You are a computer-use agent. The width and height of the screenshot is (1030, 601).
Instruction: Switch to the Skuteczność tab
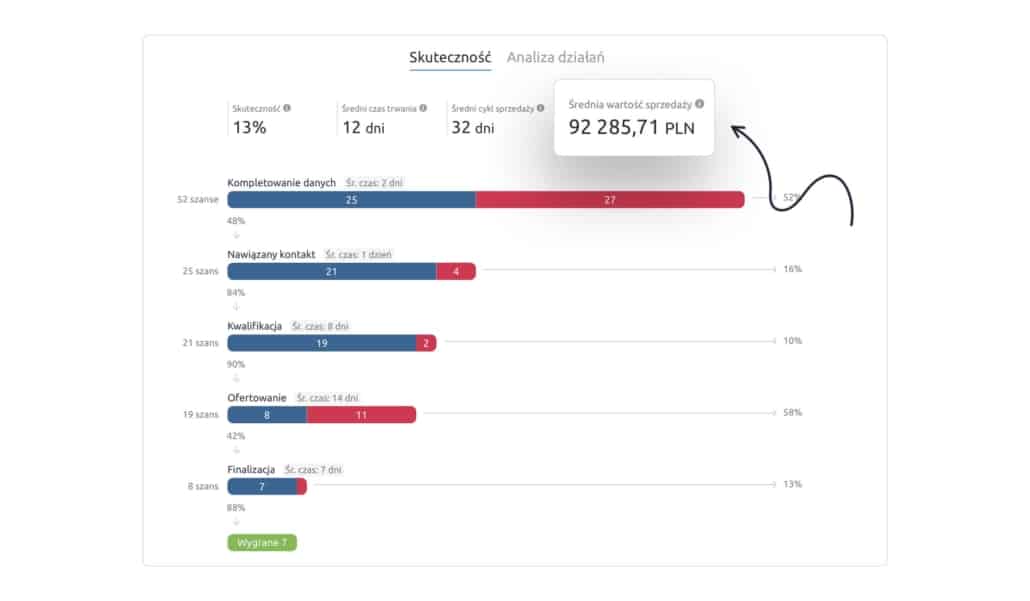tap(450, 58)
